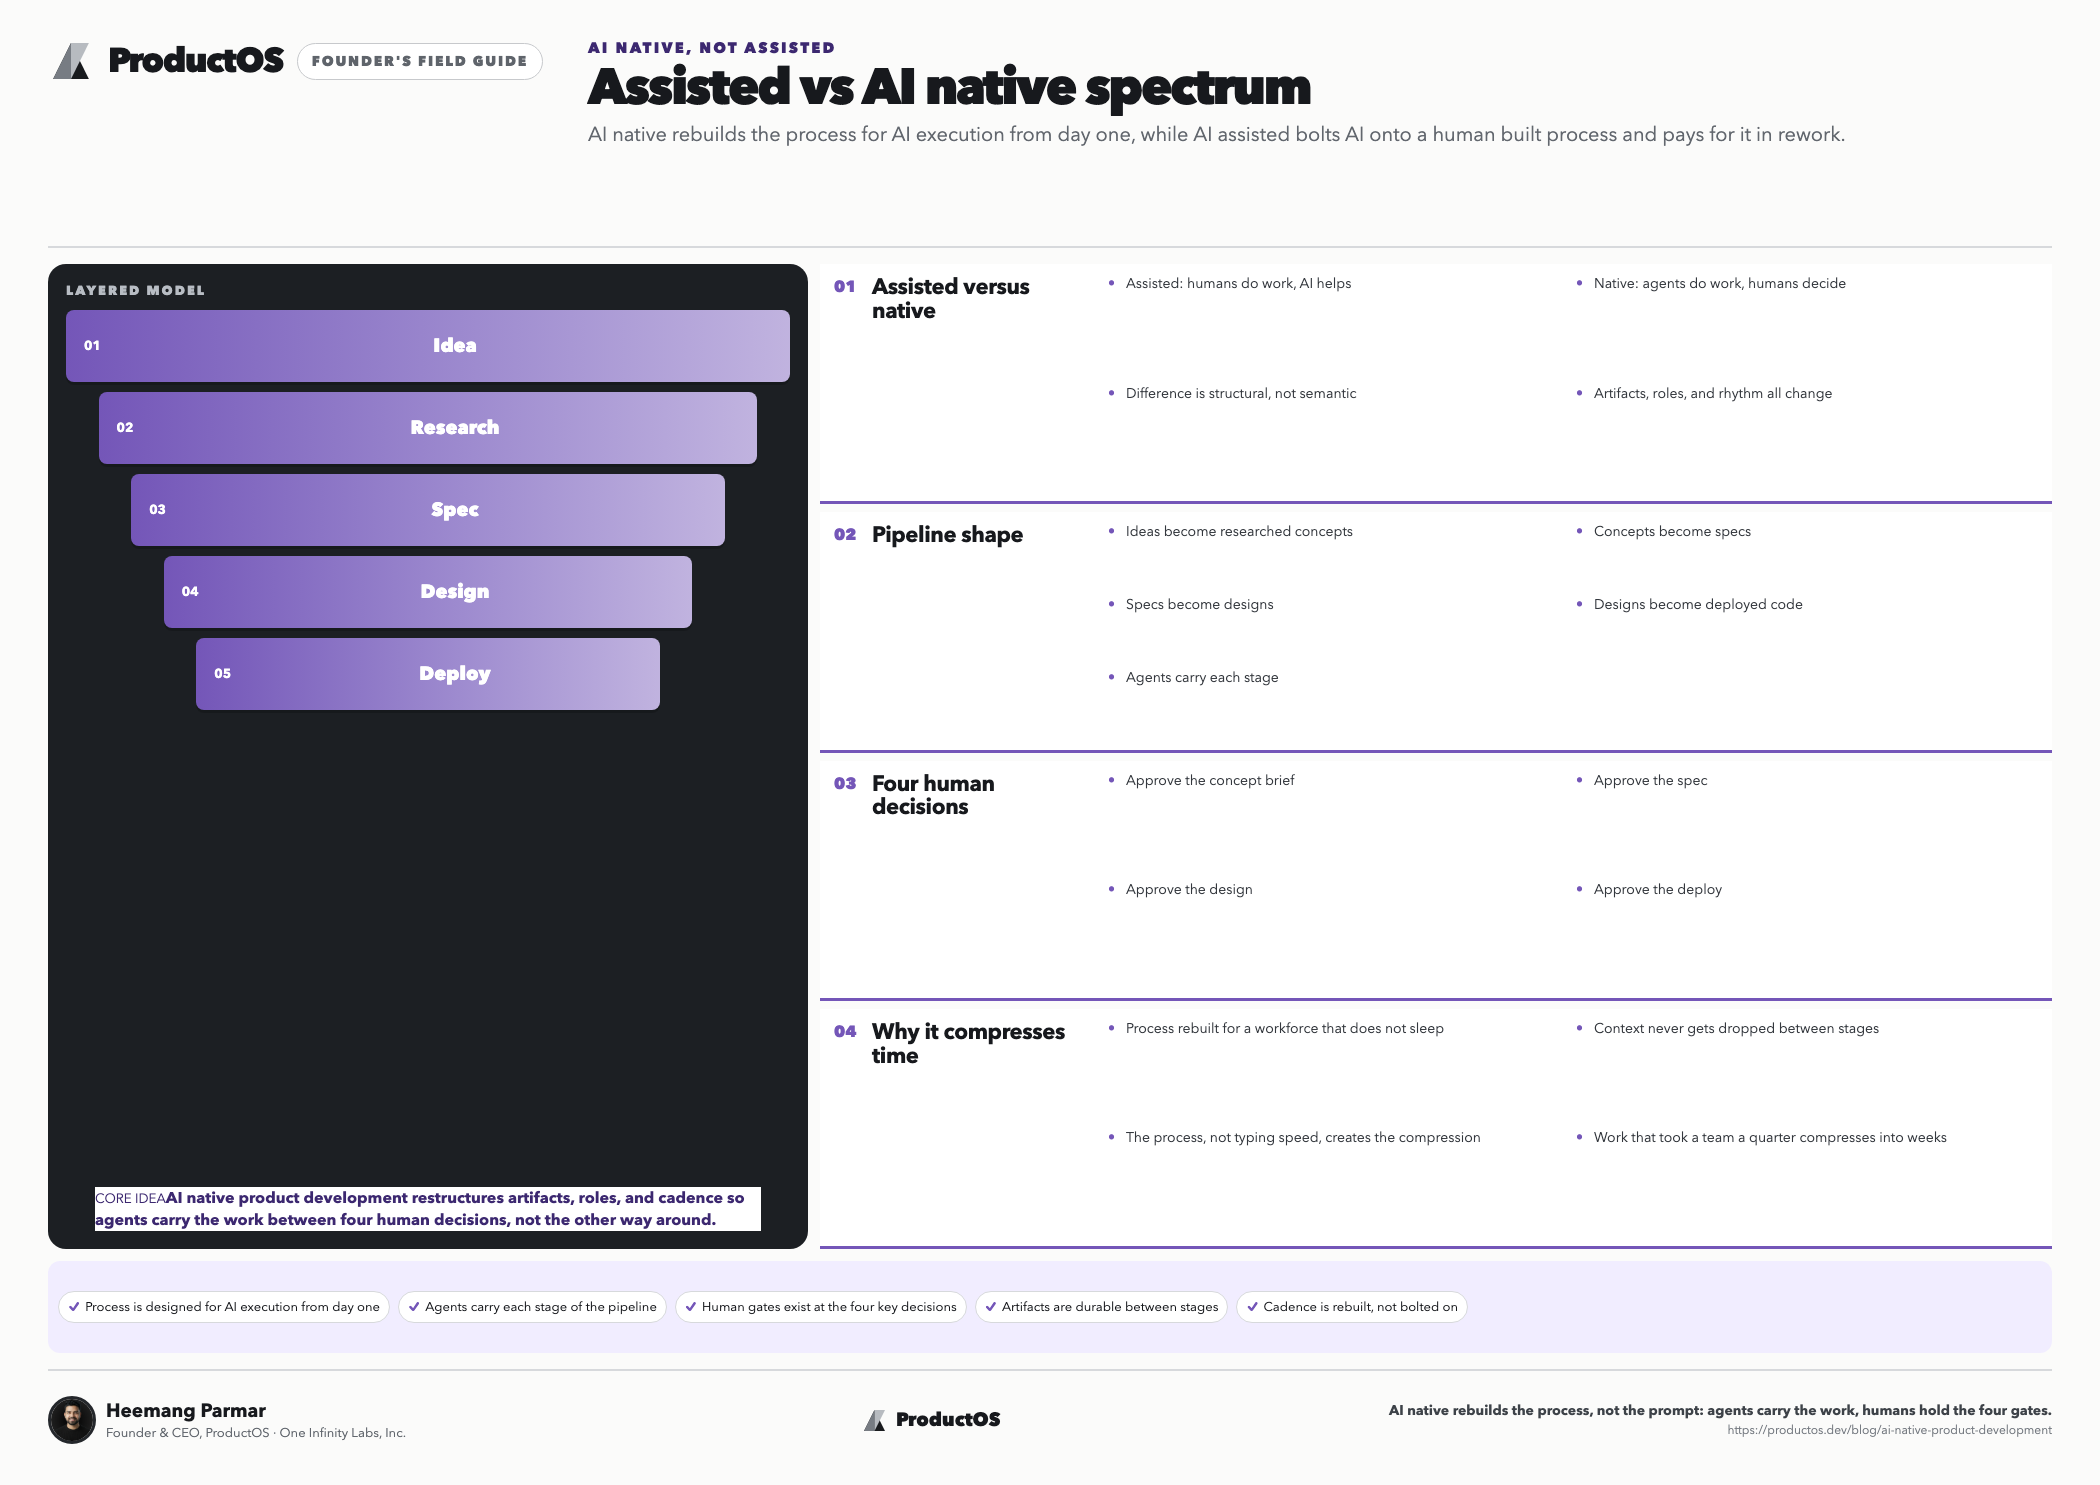
Task: Click the ProductOS logo icon in footer
Action: [875, 1420]
